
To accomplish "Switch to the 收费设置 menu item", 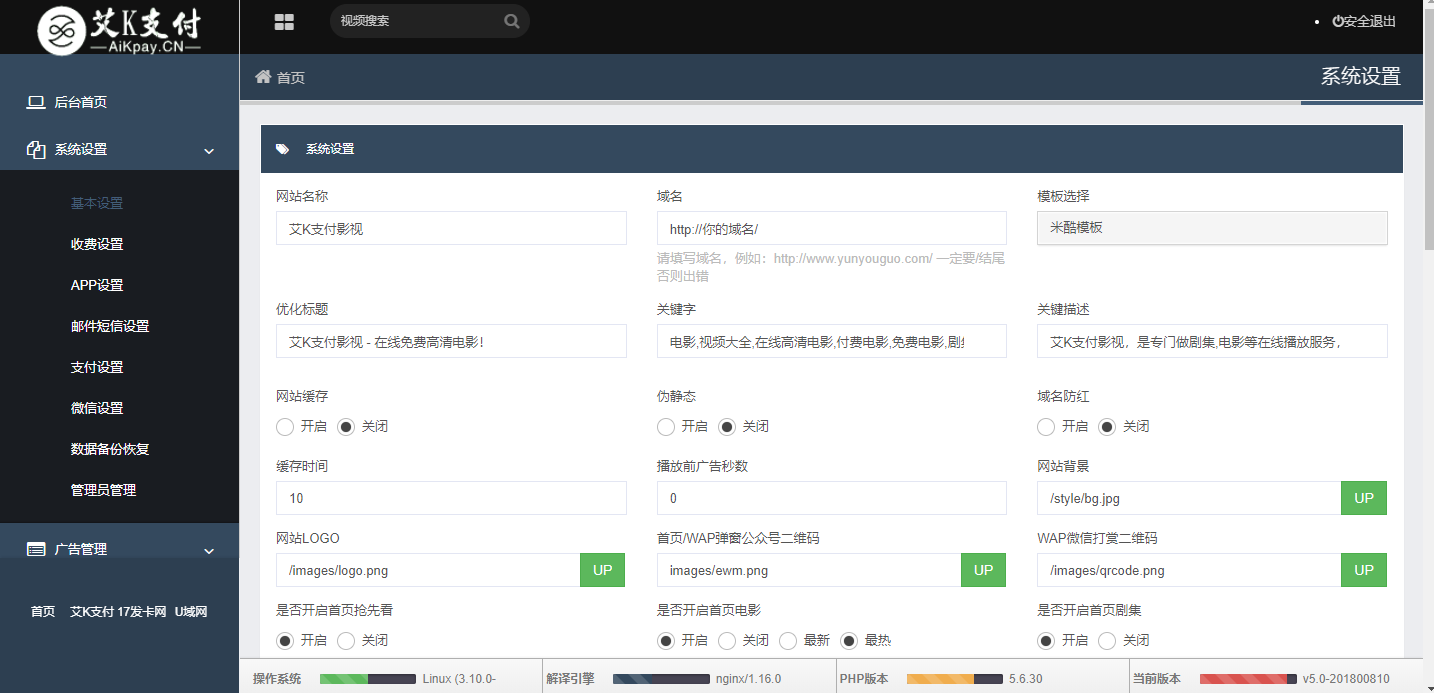I will tap(95, 243).
